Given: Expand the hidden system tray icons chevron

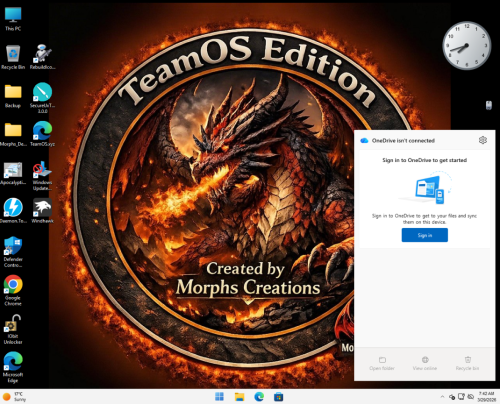Looking at the screenshot, I should click(442, 397).
